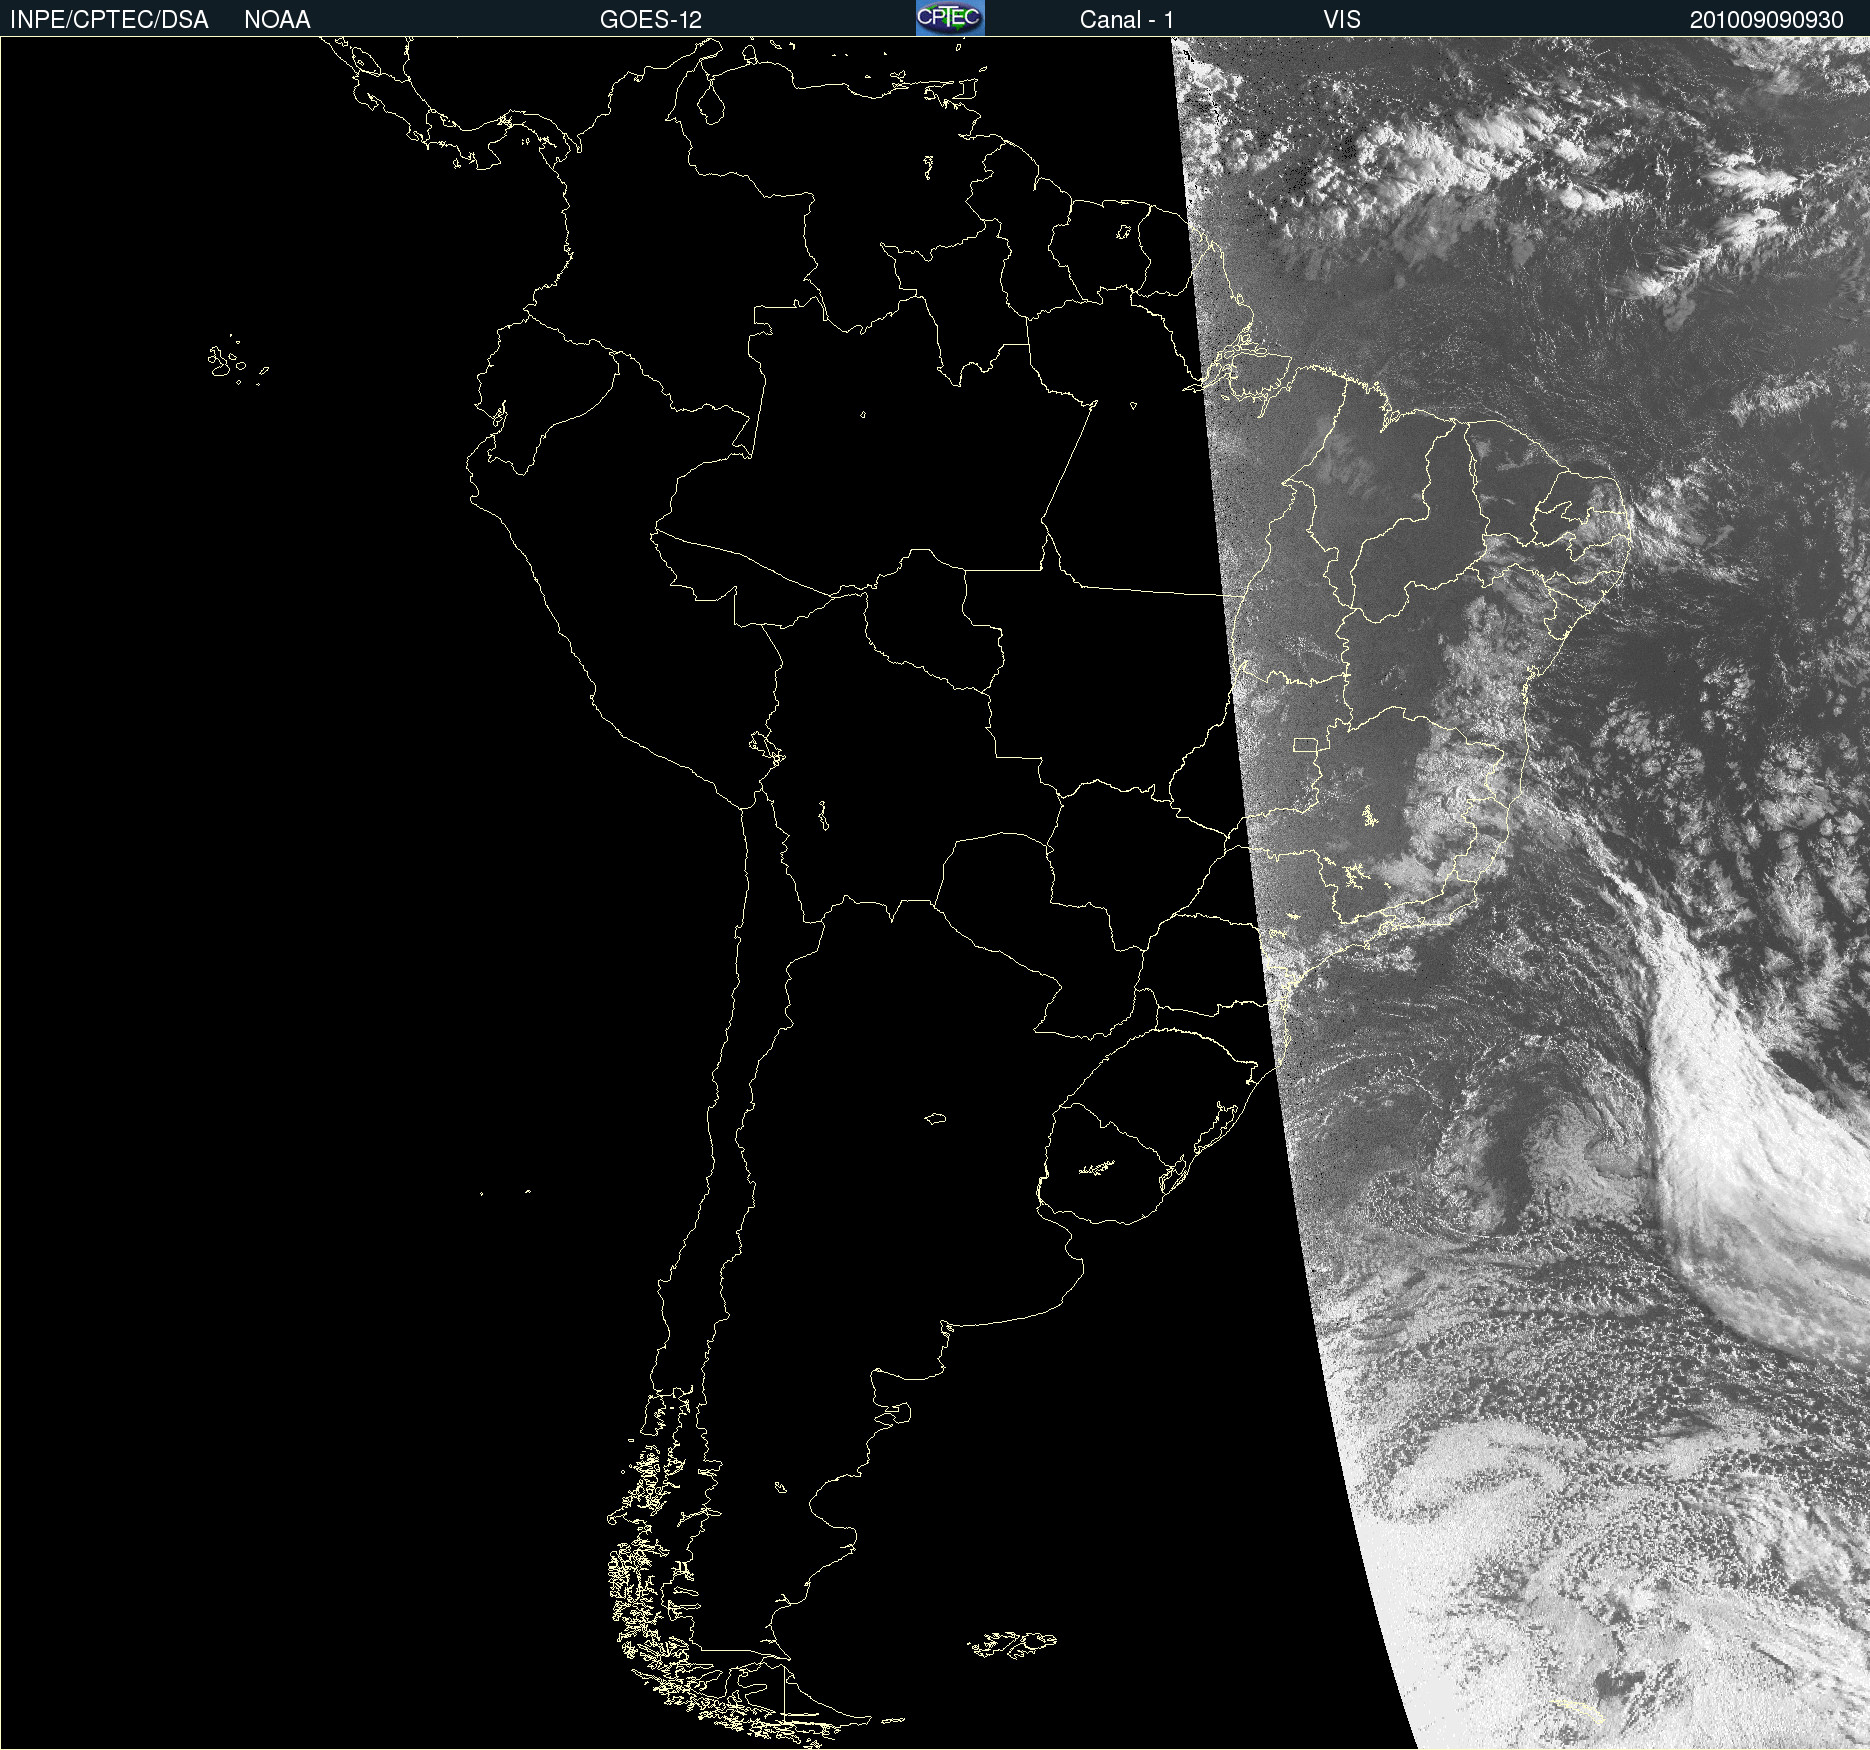Click the INPE/CPTEC/DSA header label
The image size is (1870, 1750).
(x=109, y=20)
